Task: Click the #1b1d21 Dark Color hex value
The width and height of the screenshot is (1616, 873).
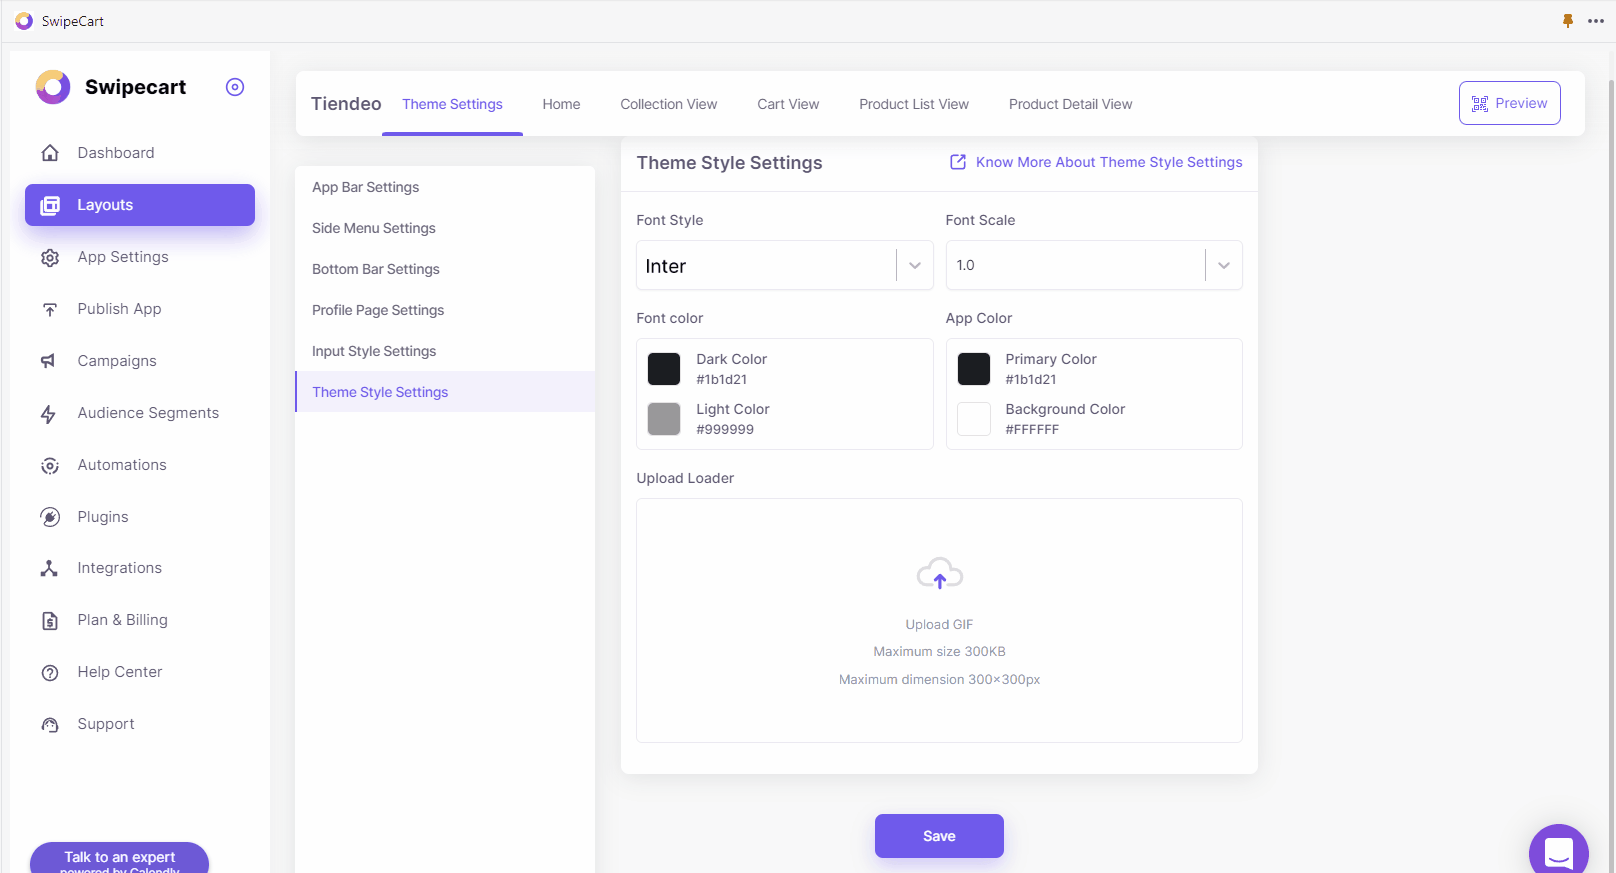Action: tap(722, 380)
